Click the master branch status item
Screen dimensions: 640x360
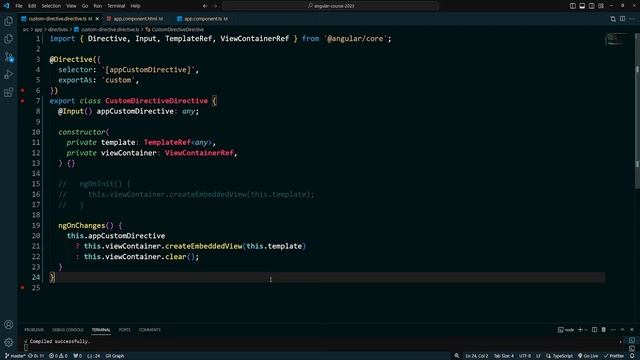click(x=15, y=356)
